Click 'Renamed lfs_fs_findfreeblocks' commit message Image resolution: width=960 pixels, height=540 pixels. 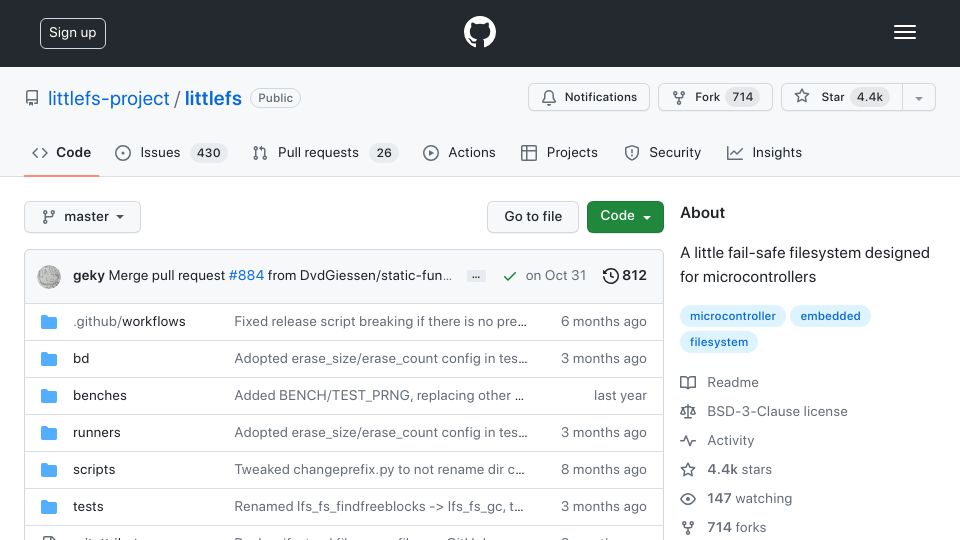(379, 506)
